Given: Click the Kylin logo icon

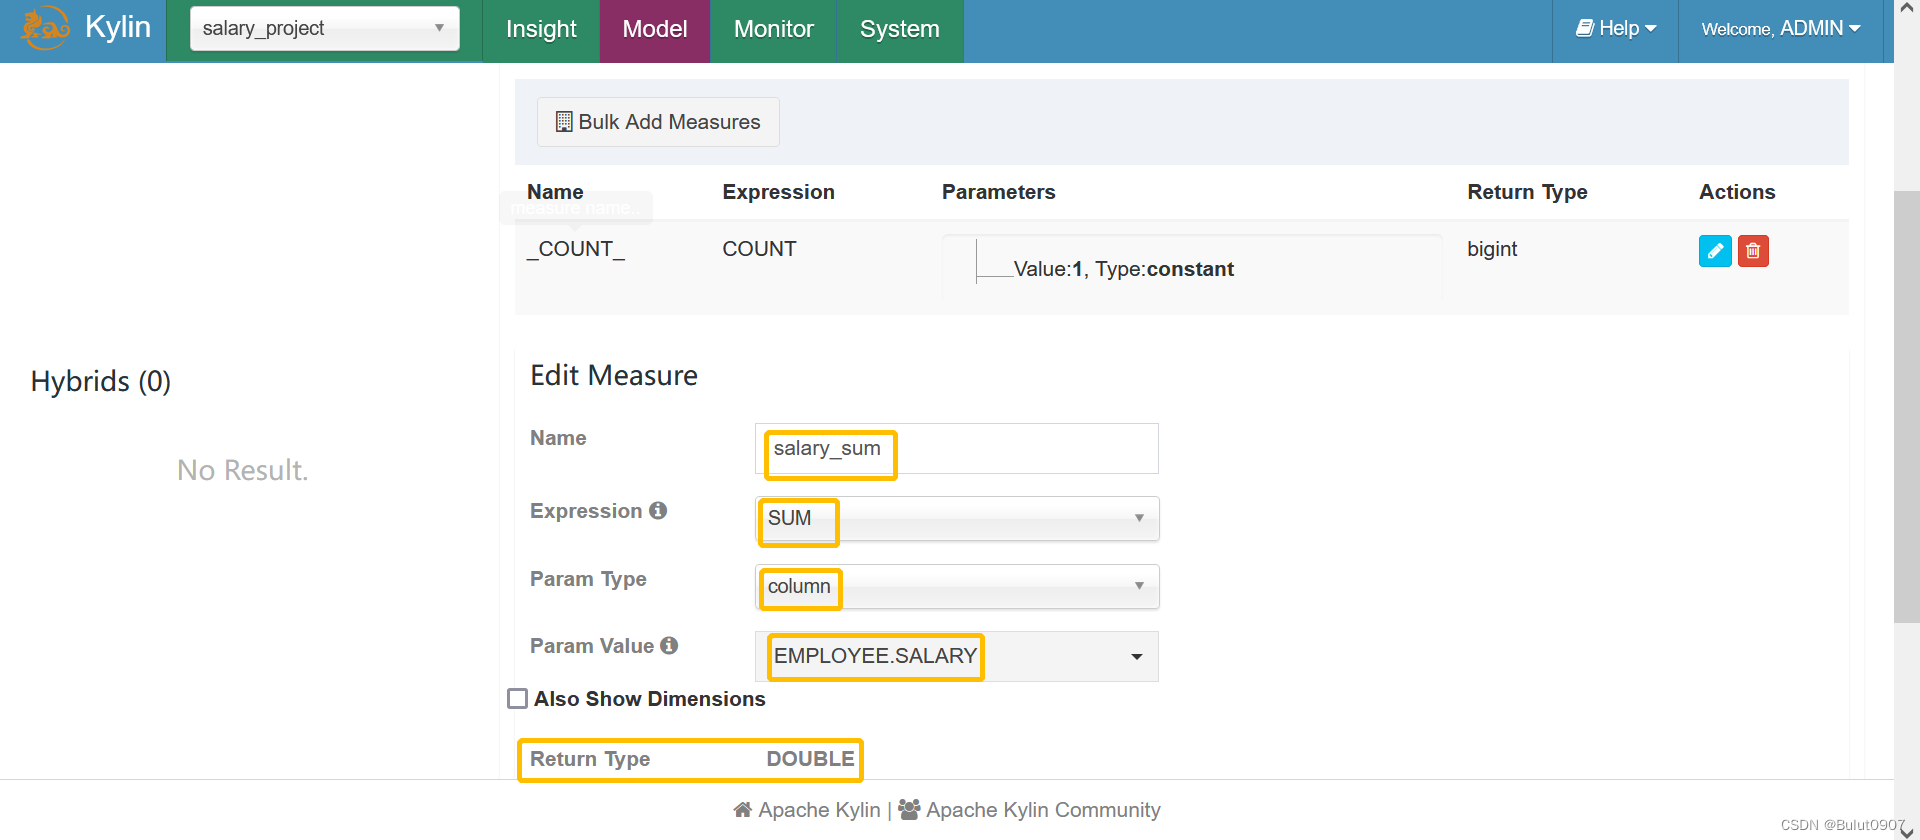Looking at the screenshot, I should pyautogui.click(x=45, y=28).
